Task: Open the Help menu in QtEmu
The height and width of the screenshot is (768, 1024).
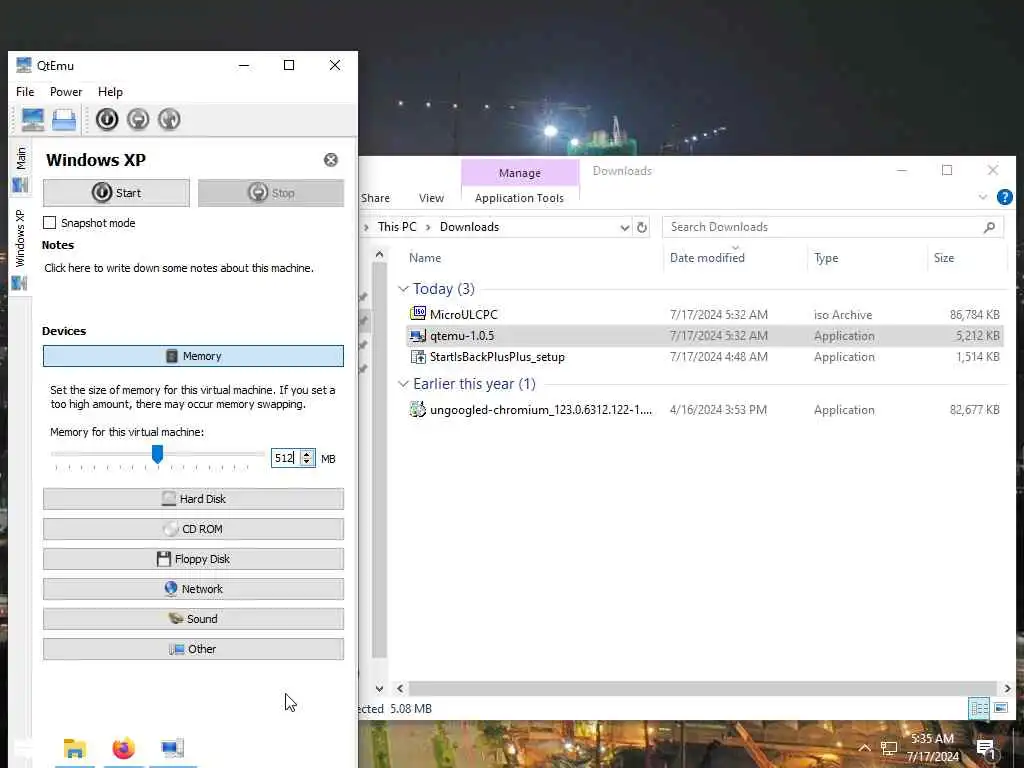Action: (110, 92)
